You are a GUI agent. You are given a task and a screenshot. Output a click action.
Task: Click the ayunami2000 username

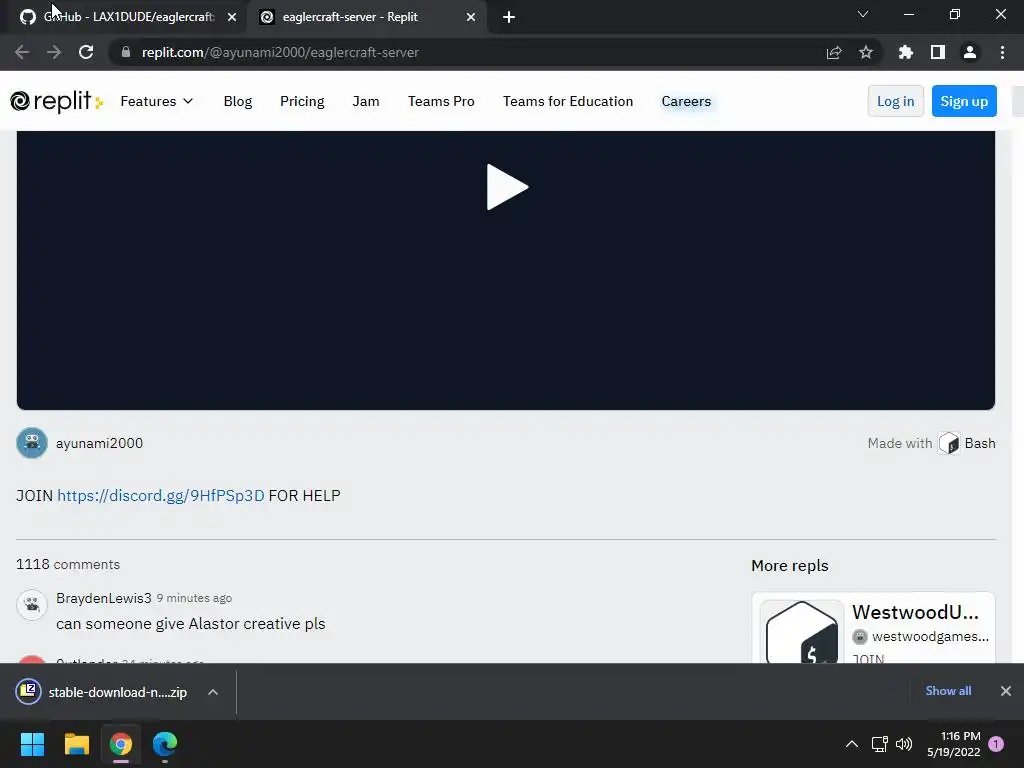tap(99, 443)
